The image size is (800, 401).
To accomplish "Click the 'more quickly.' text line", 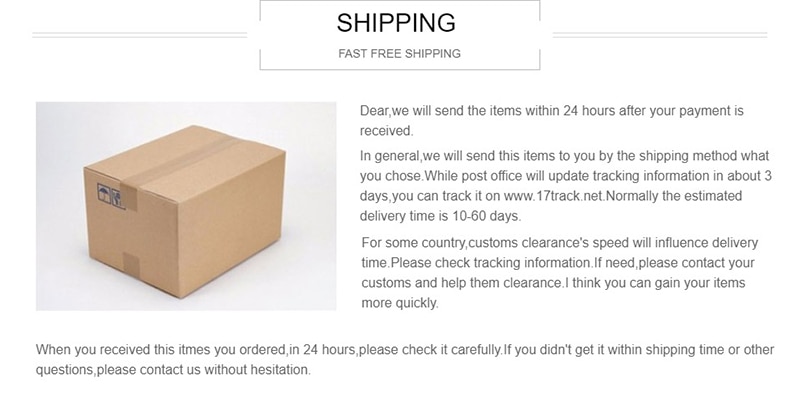I will (x=399, y=302).
